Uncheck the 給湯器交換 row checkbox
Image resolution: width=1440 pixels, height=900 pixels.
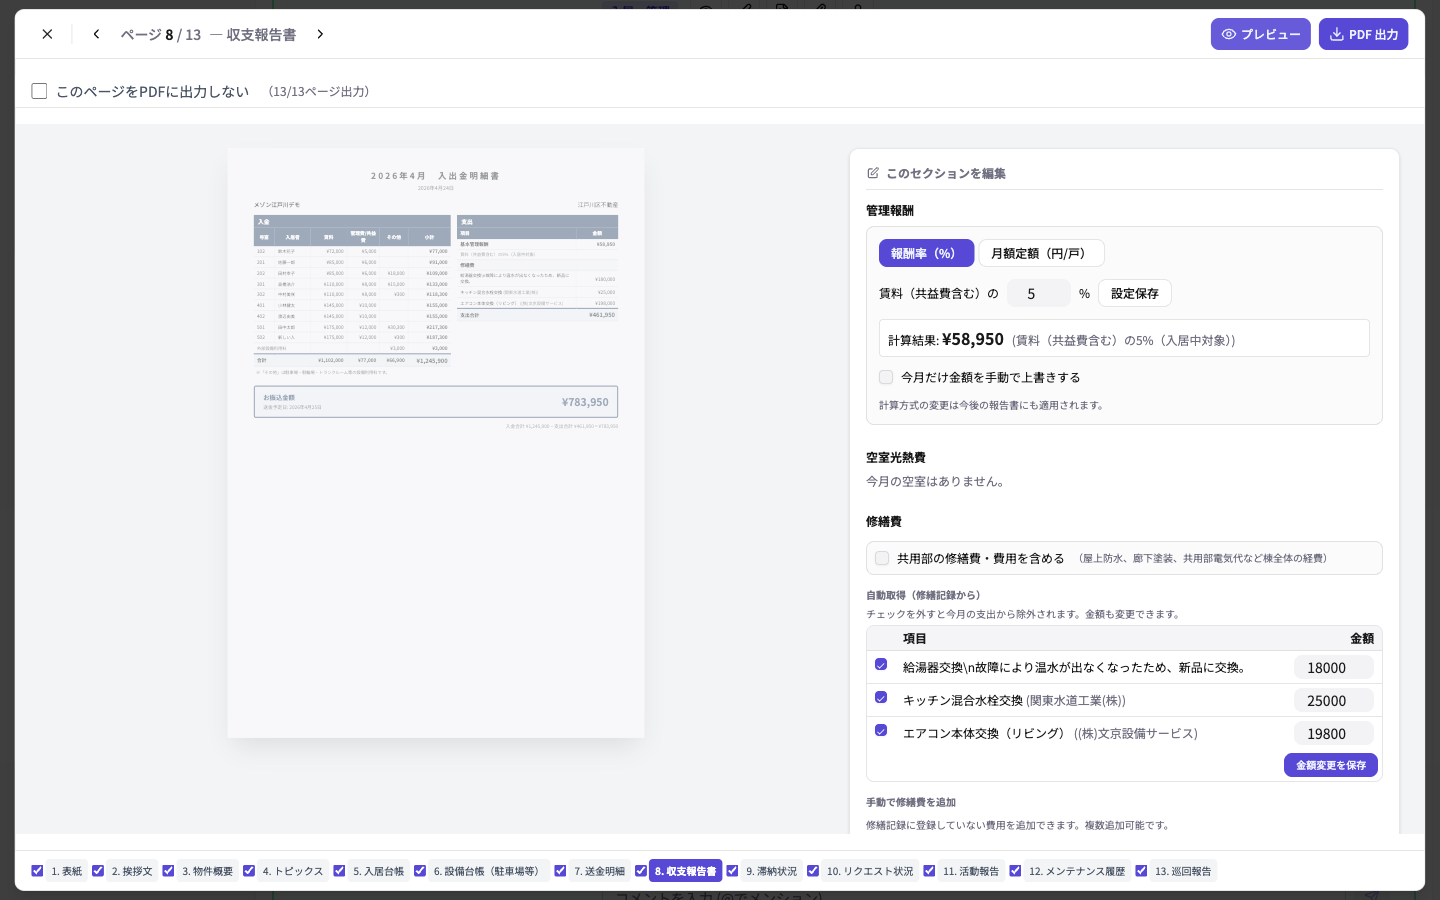point(881,664)
